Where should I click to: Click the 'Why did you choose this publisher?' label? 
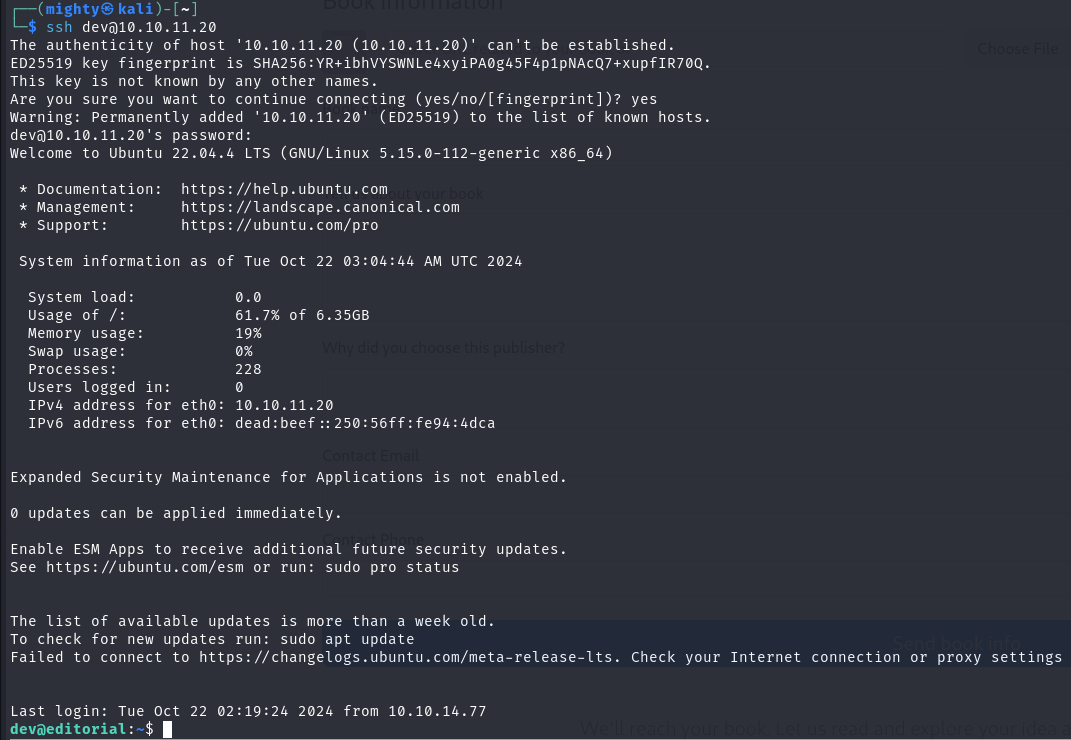click(443, 348)
